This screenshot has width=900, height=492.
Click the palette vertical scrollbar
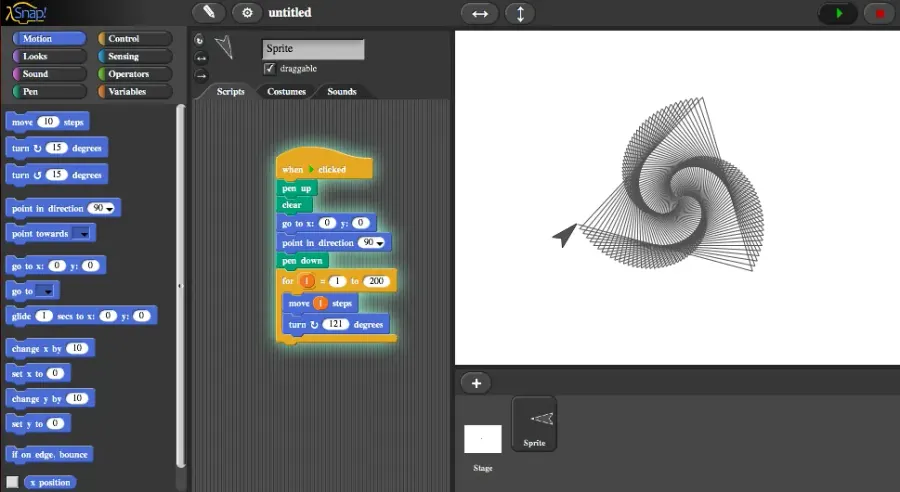point(181,285)
